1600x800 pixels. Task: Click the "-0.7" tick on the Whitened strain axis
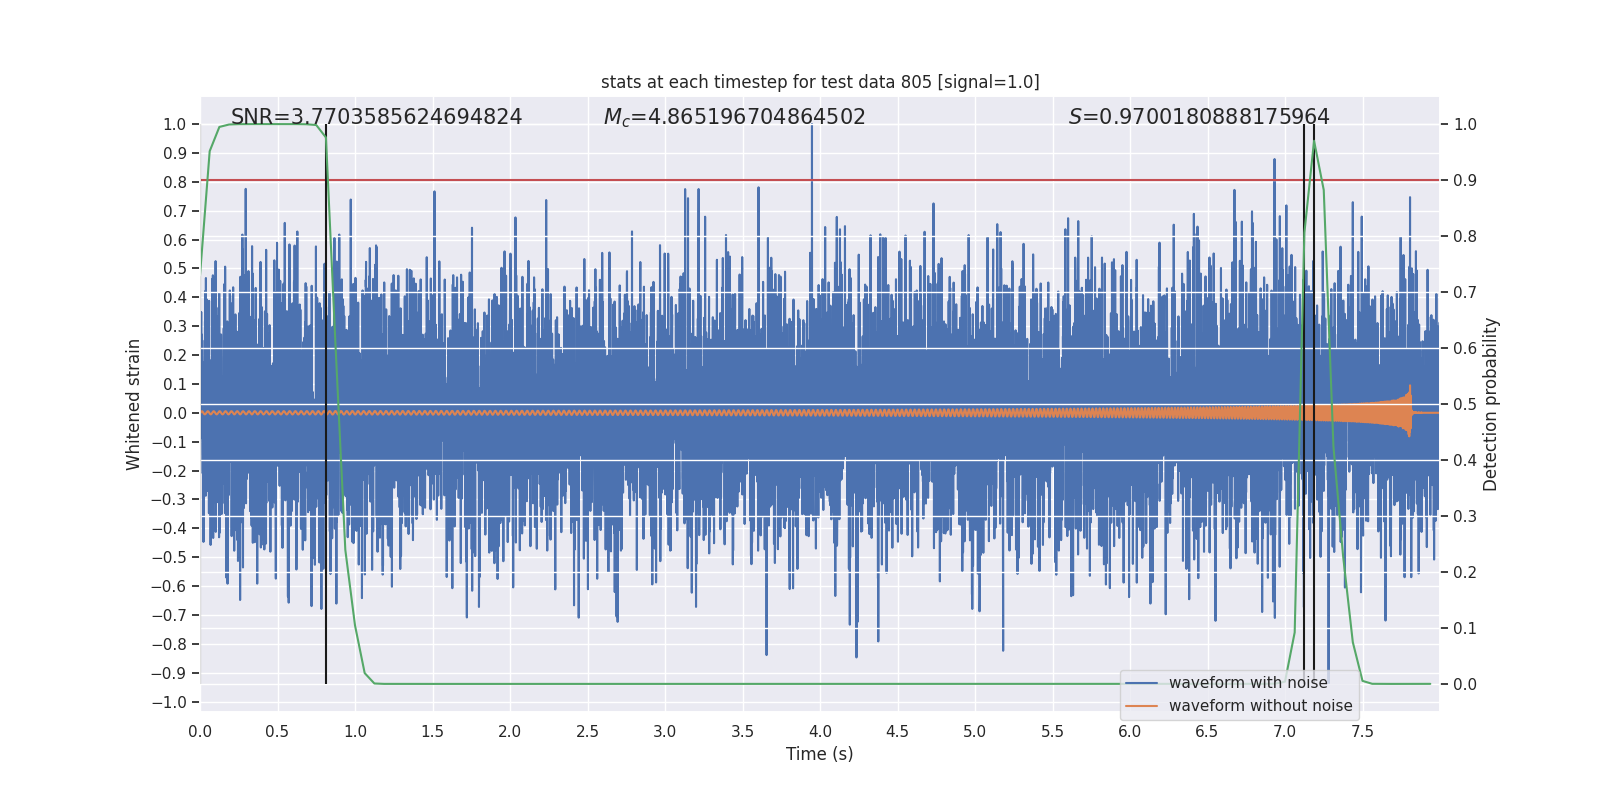(169, 616)
